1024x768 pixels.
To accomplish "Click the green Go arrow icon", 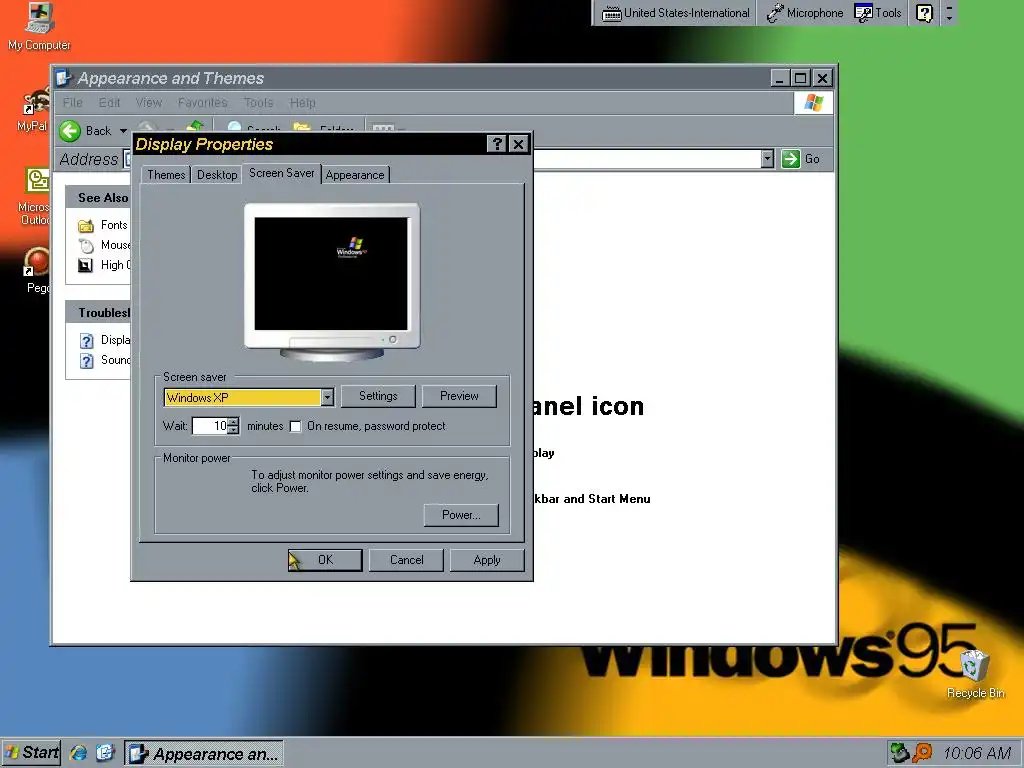I will (791, 159).
